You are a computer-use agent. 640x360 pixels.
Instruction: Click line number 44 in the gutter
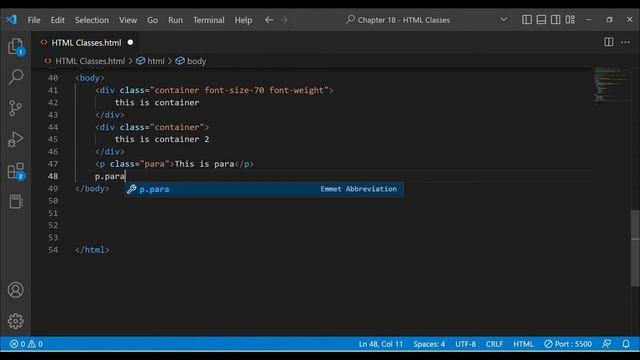coord(53,127)
